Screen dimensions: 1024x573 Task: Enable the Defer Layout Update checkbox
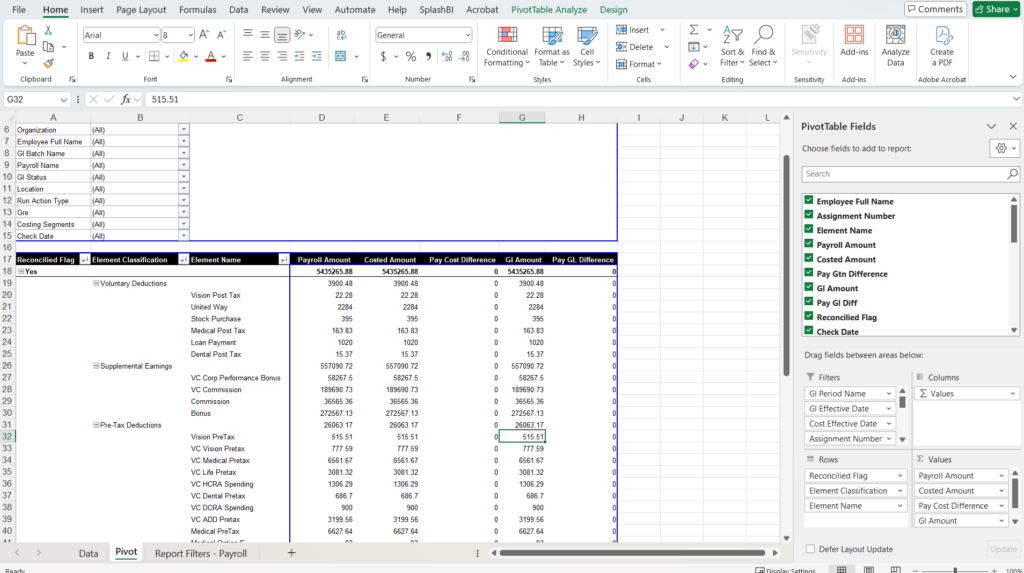coord(809,549)
